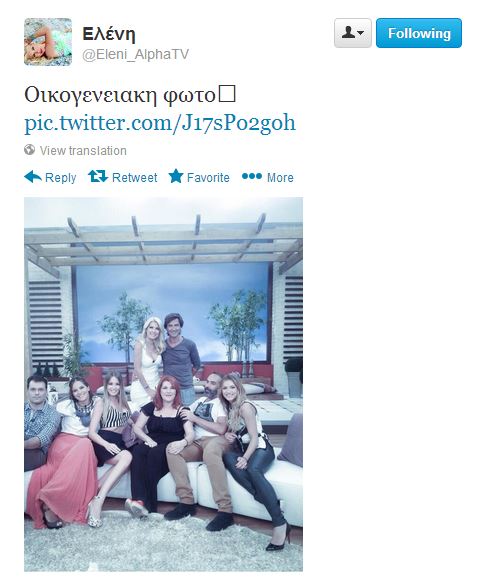477x579 pixels.
Task: Click View translation text
Action: (83, 151)
